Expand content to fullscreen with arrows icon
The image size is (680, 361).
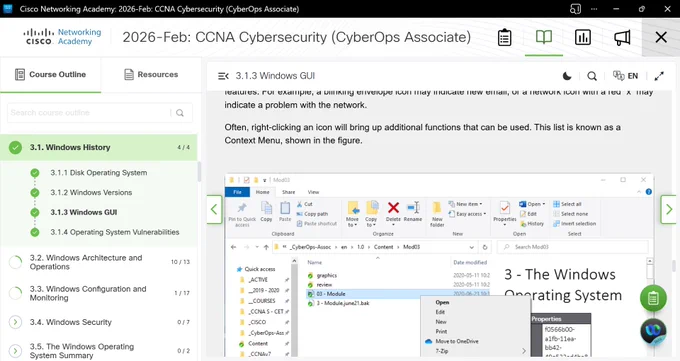pos(659,76)
